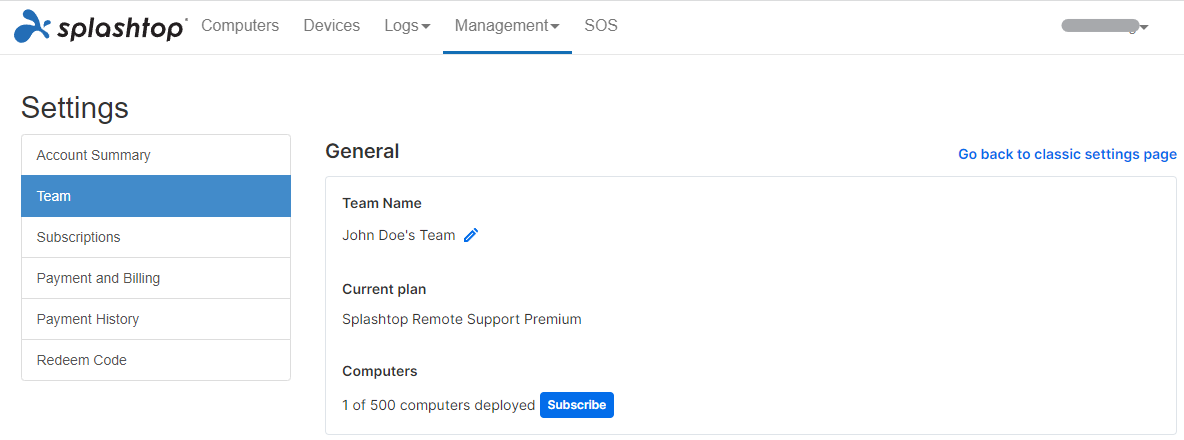Open the Devices page

point(331,26)
